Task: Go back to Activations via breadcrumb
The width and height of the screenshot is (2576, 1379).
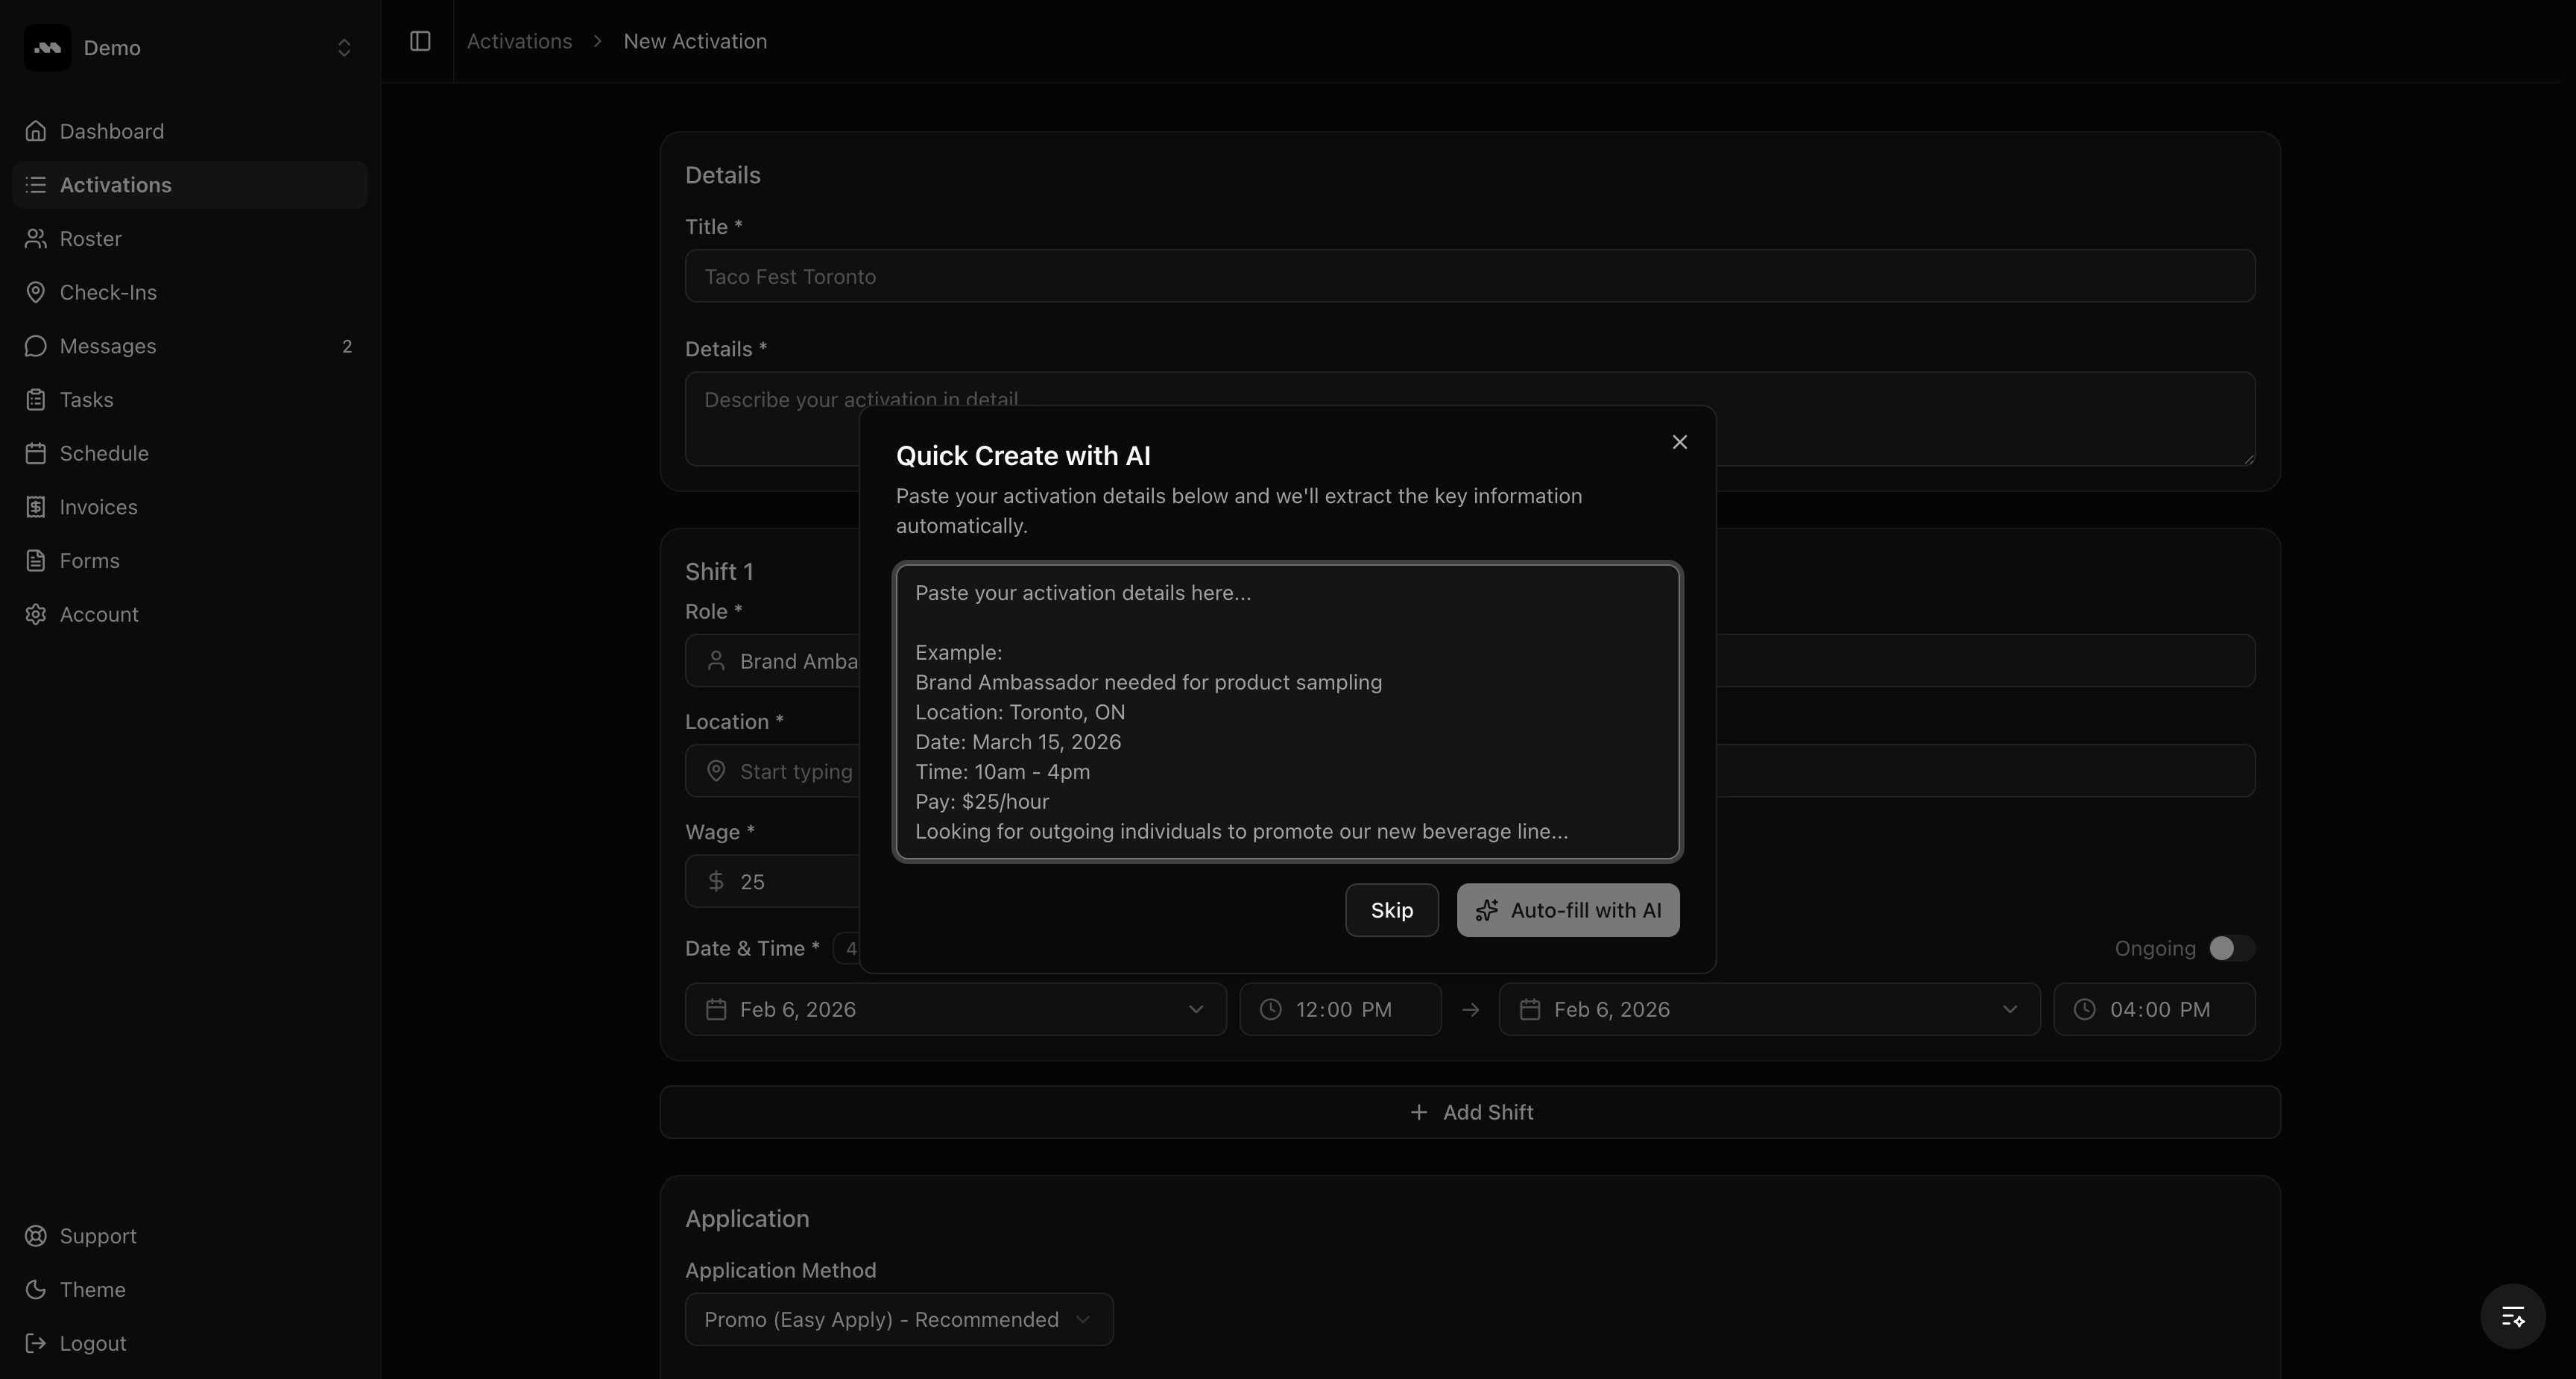Action: click(x=518, y=41)
